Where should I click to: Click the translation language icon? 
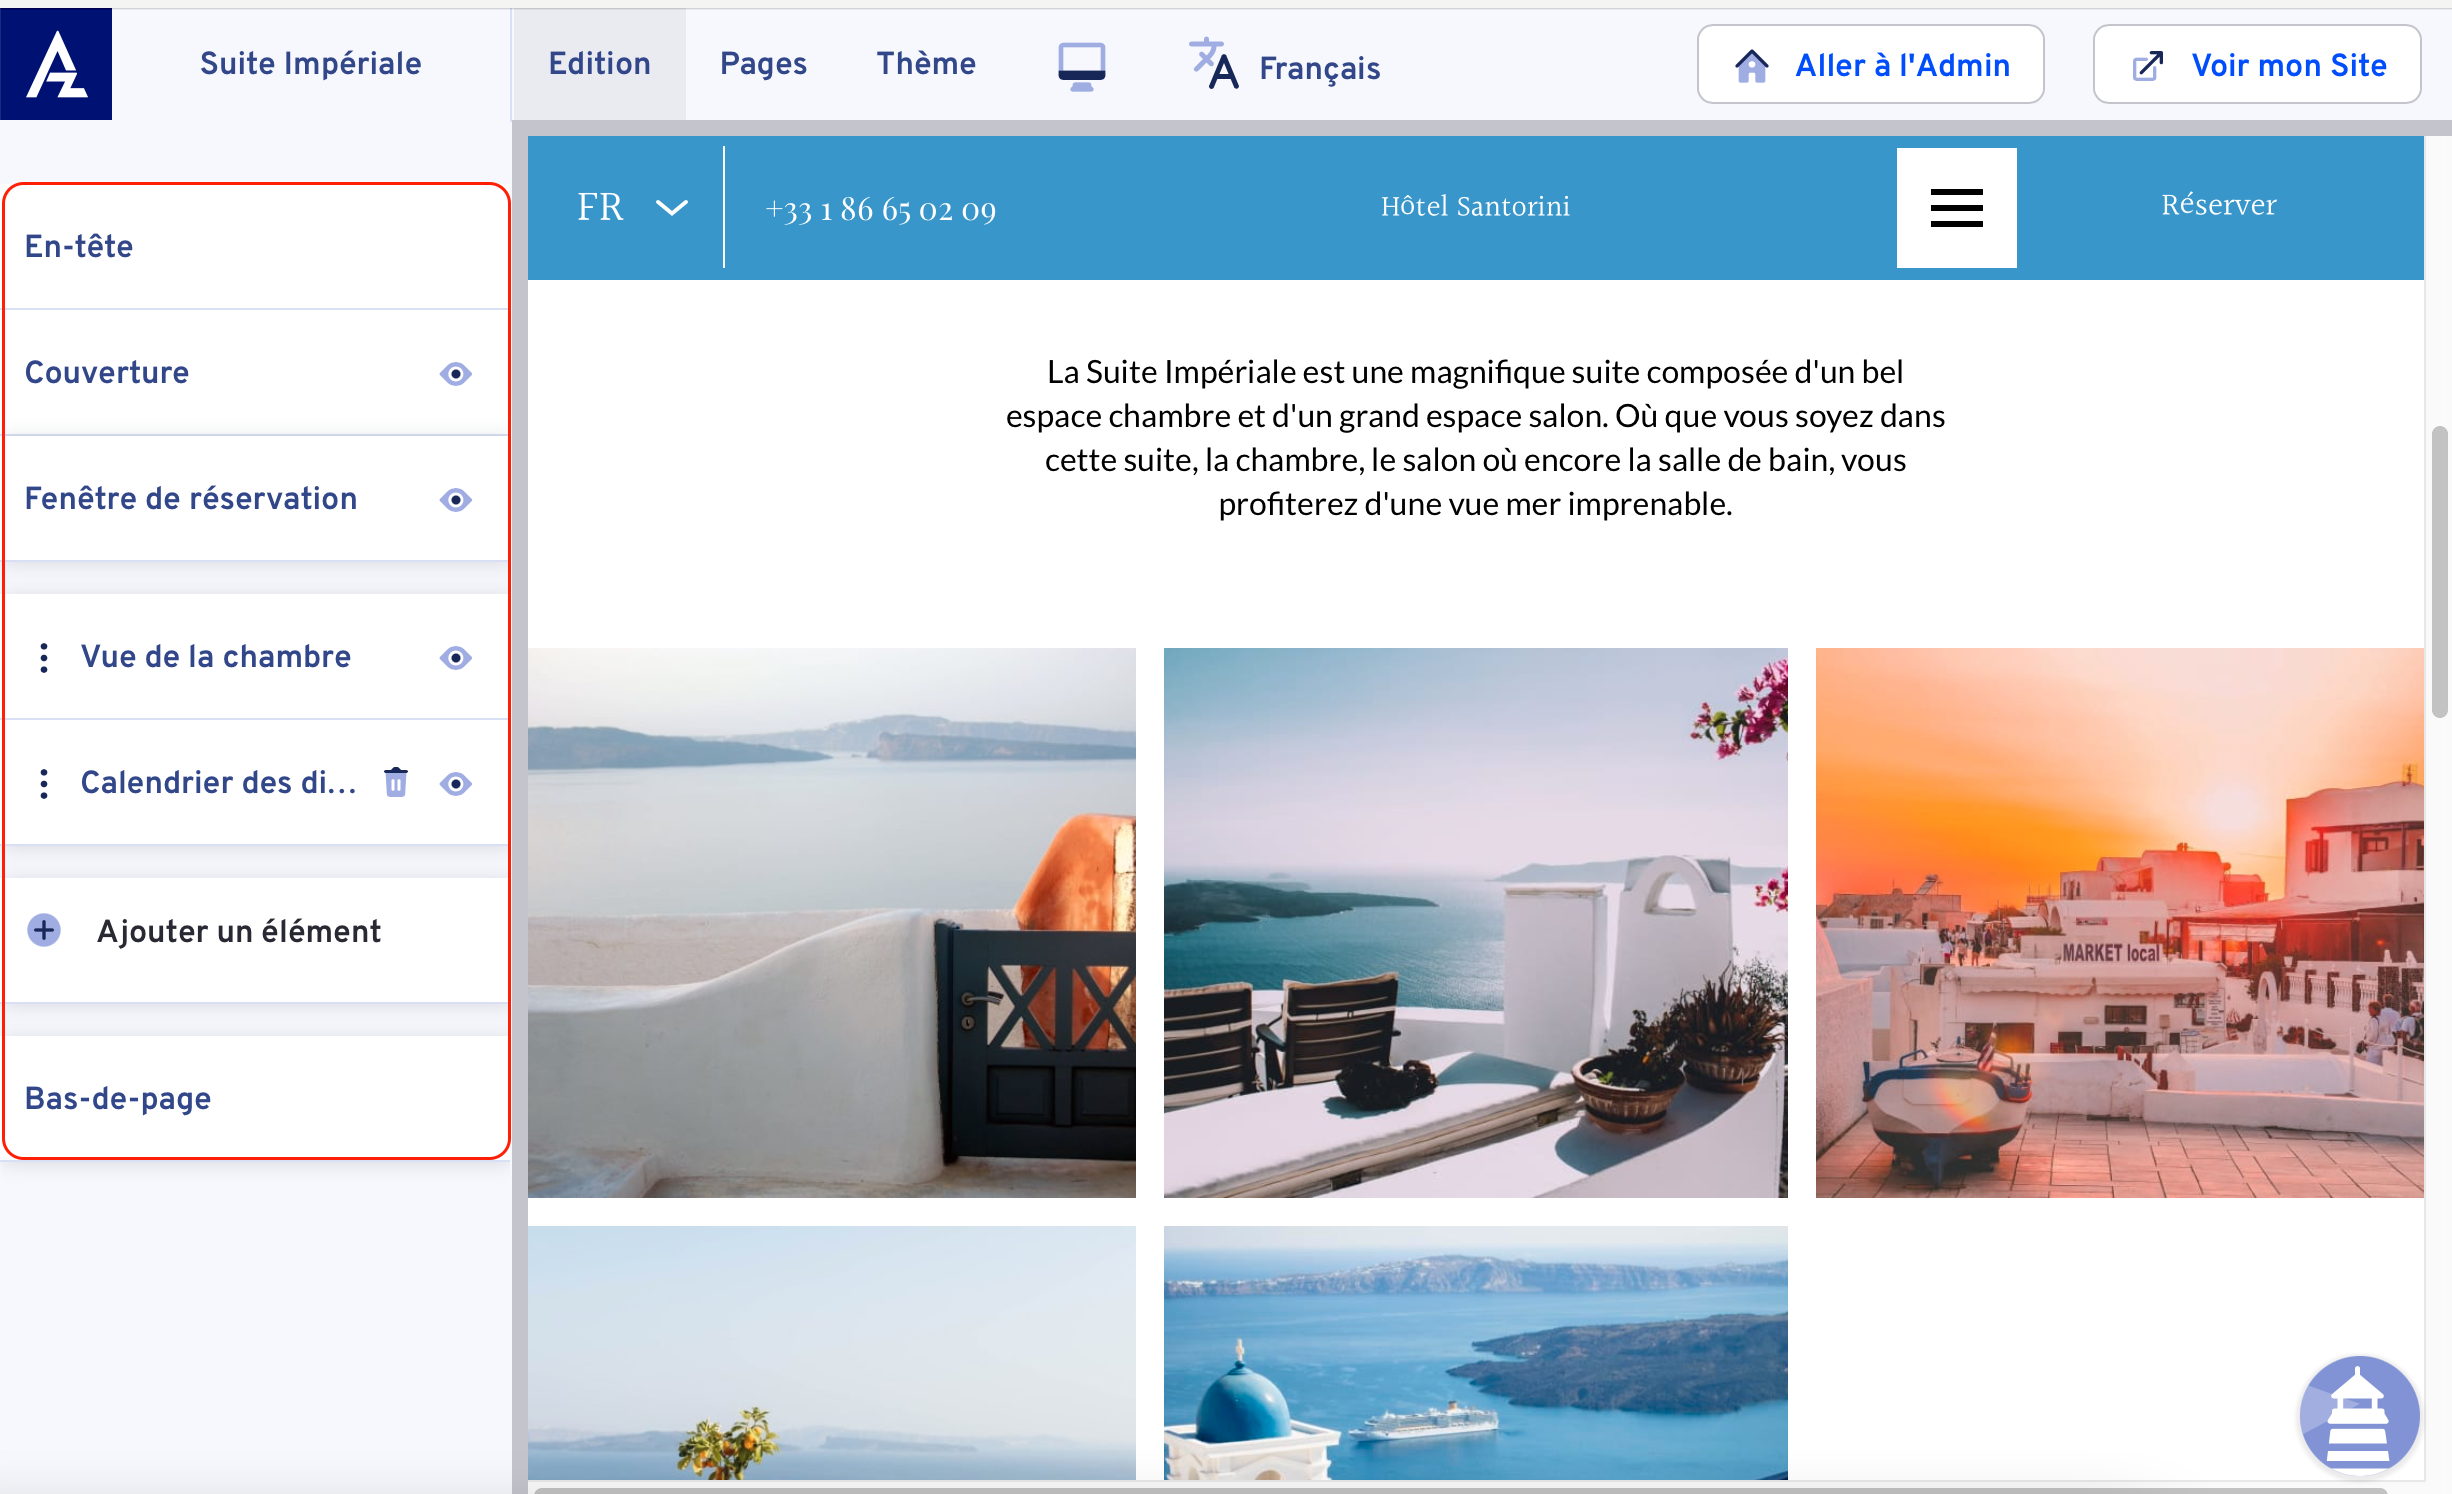point(1214,64)
